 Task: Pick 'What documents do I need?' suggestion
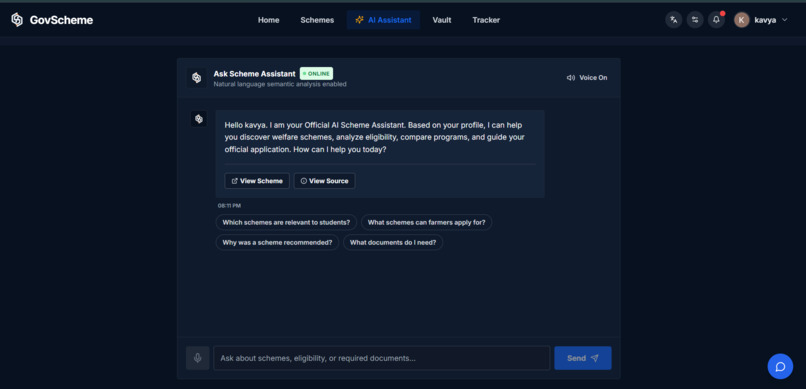pyautogui.click(x=393, y=243)
